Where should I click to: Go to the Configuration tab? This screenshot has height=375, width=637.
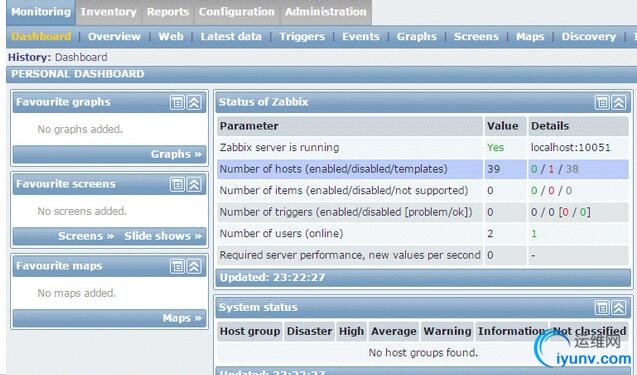tap(236, 12)
